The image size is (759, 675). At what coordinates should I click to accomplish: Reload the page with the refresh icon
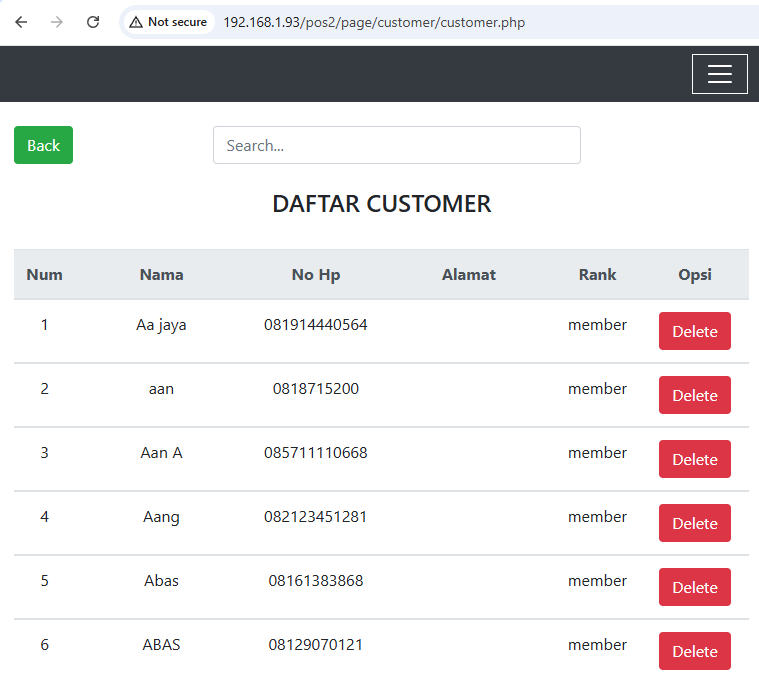click(93, 22)
